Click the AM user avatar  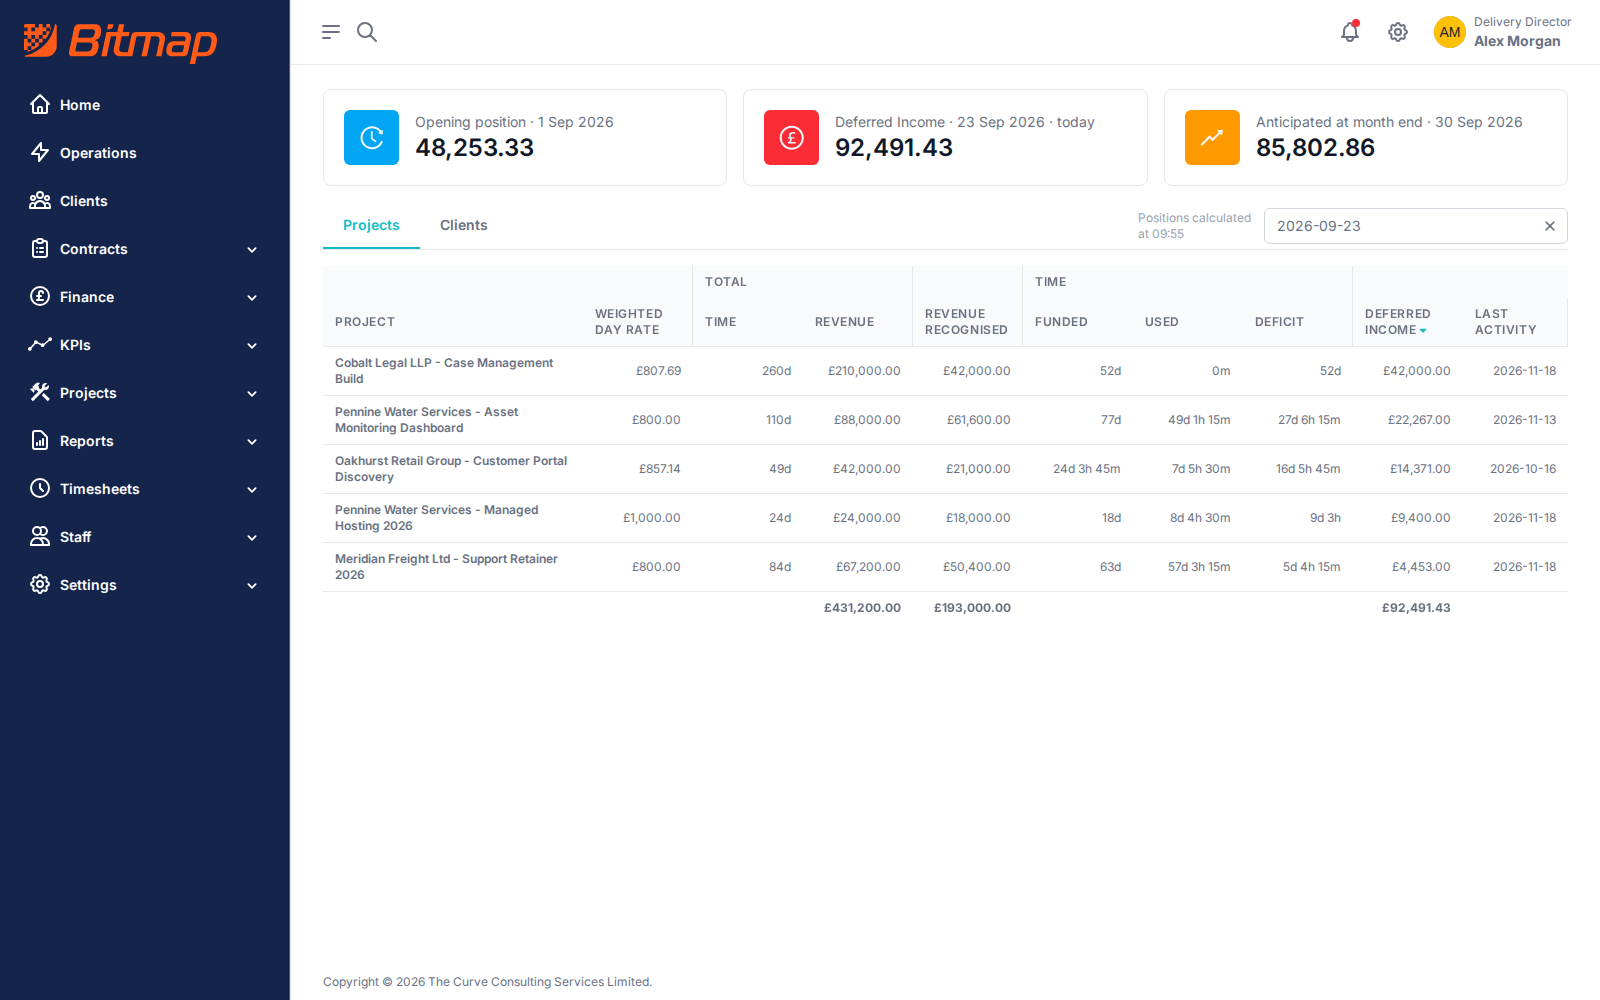click(x=1450, y=32)
